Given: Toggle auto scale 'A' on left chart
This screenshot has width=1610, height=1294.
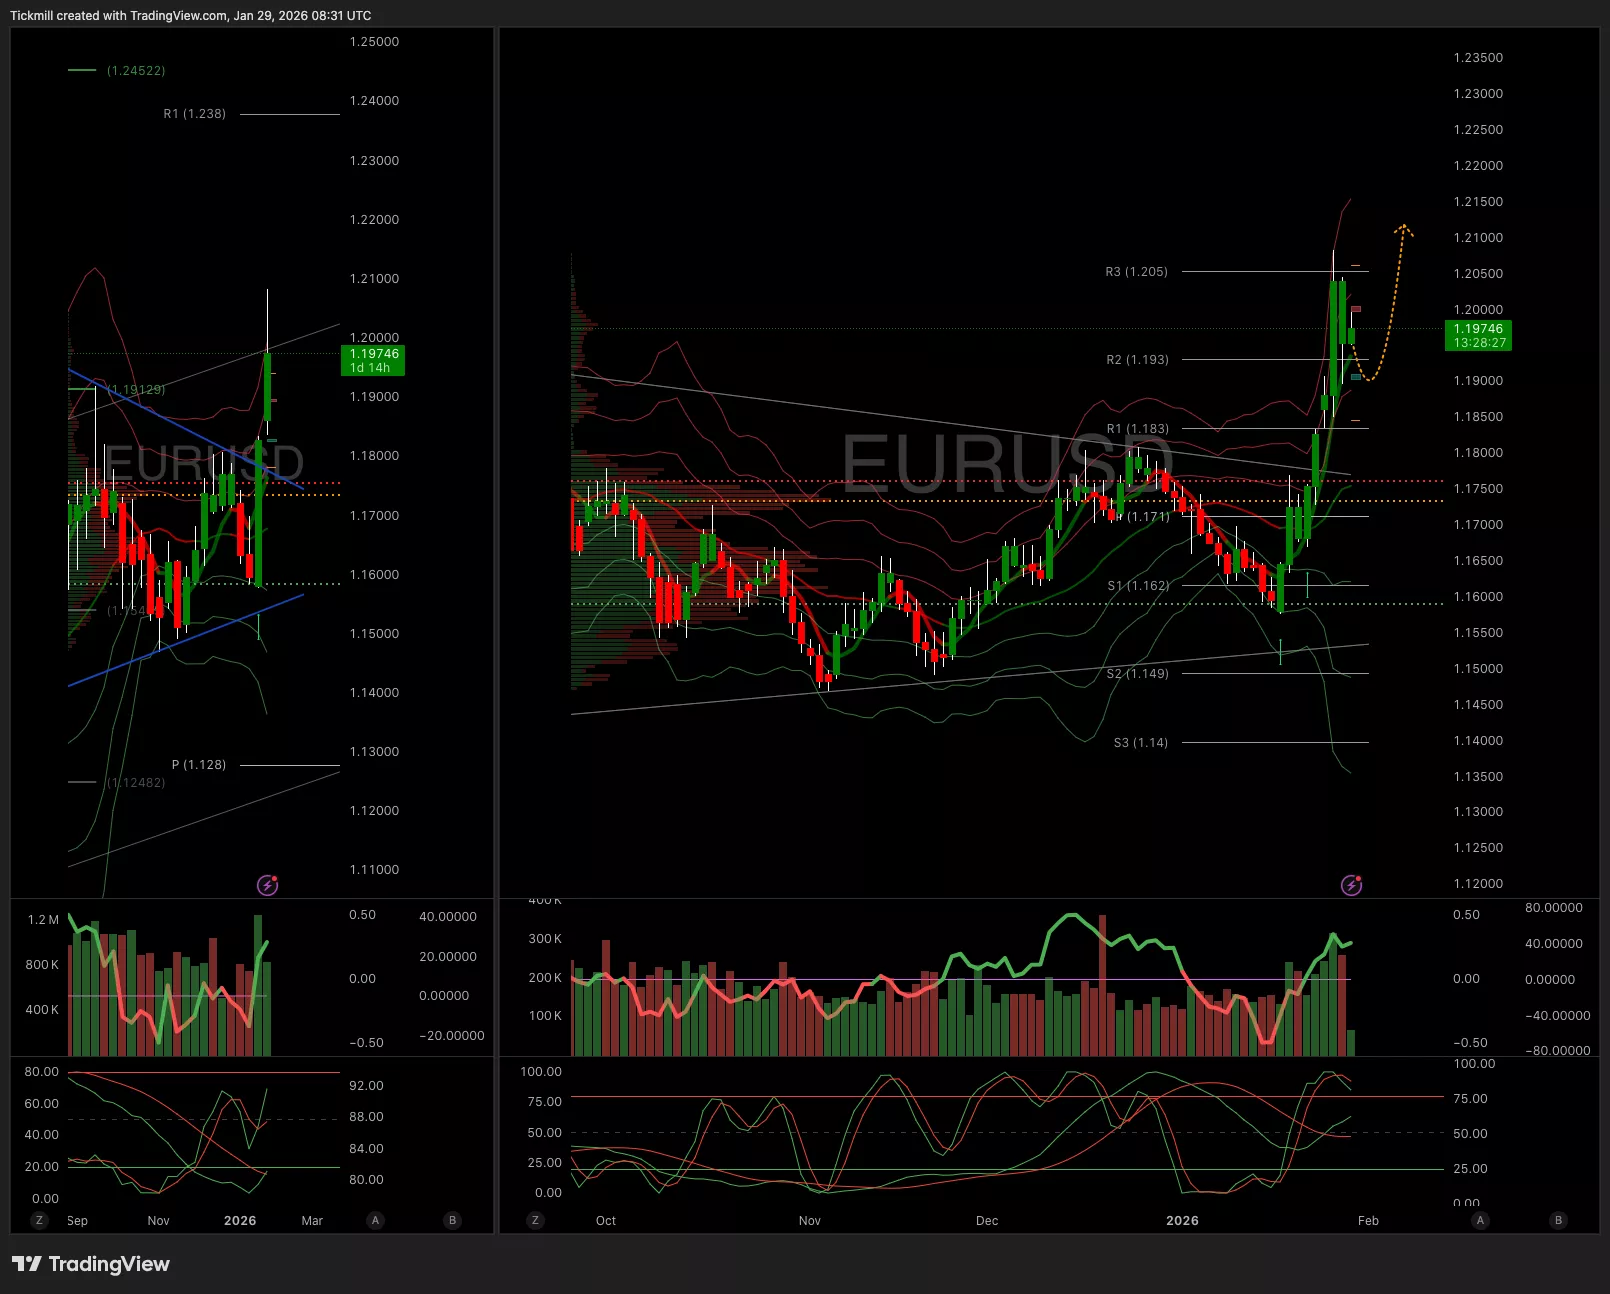Looking at the screenshot, I should (x=376, y=1220).
